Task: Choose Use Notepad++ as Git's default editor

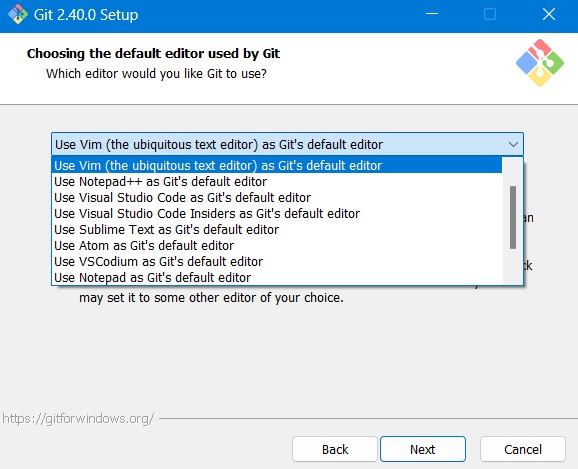Action: 277,182
